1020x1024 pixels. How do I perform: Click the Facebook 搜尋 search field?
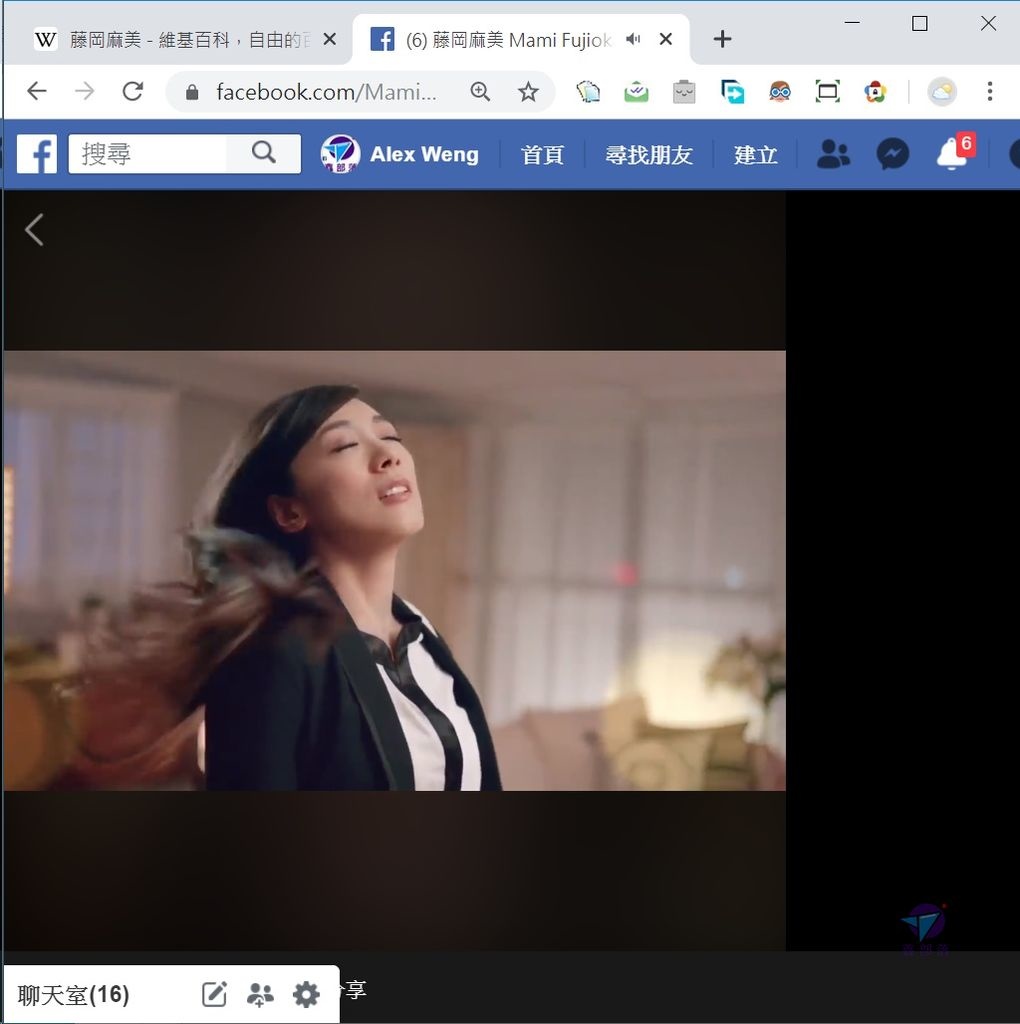tap(148, 154)
